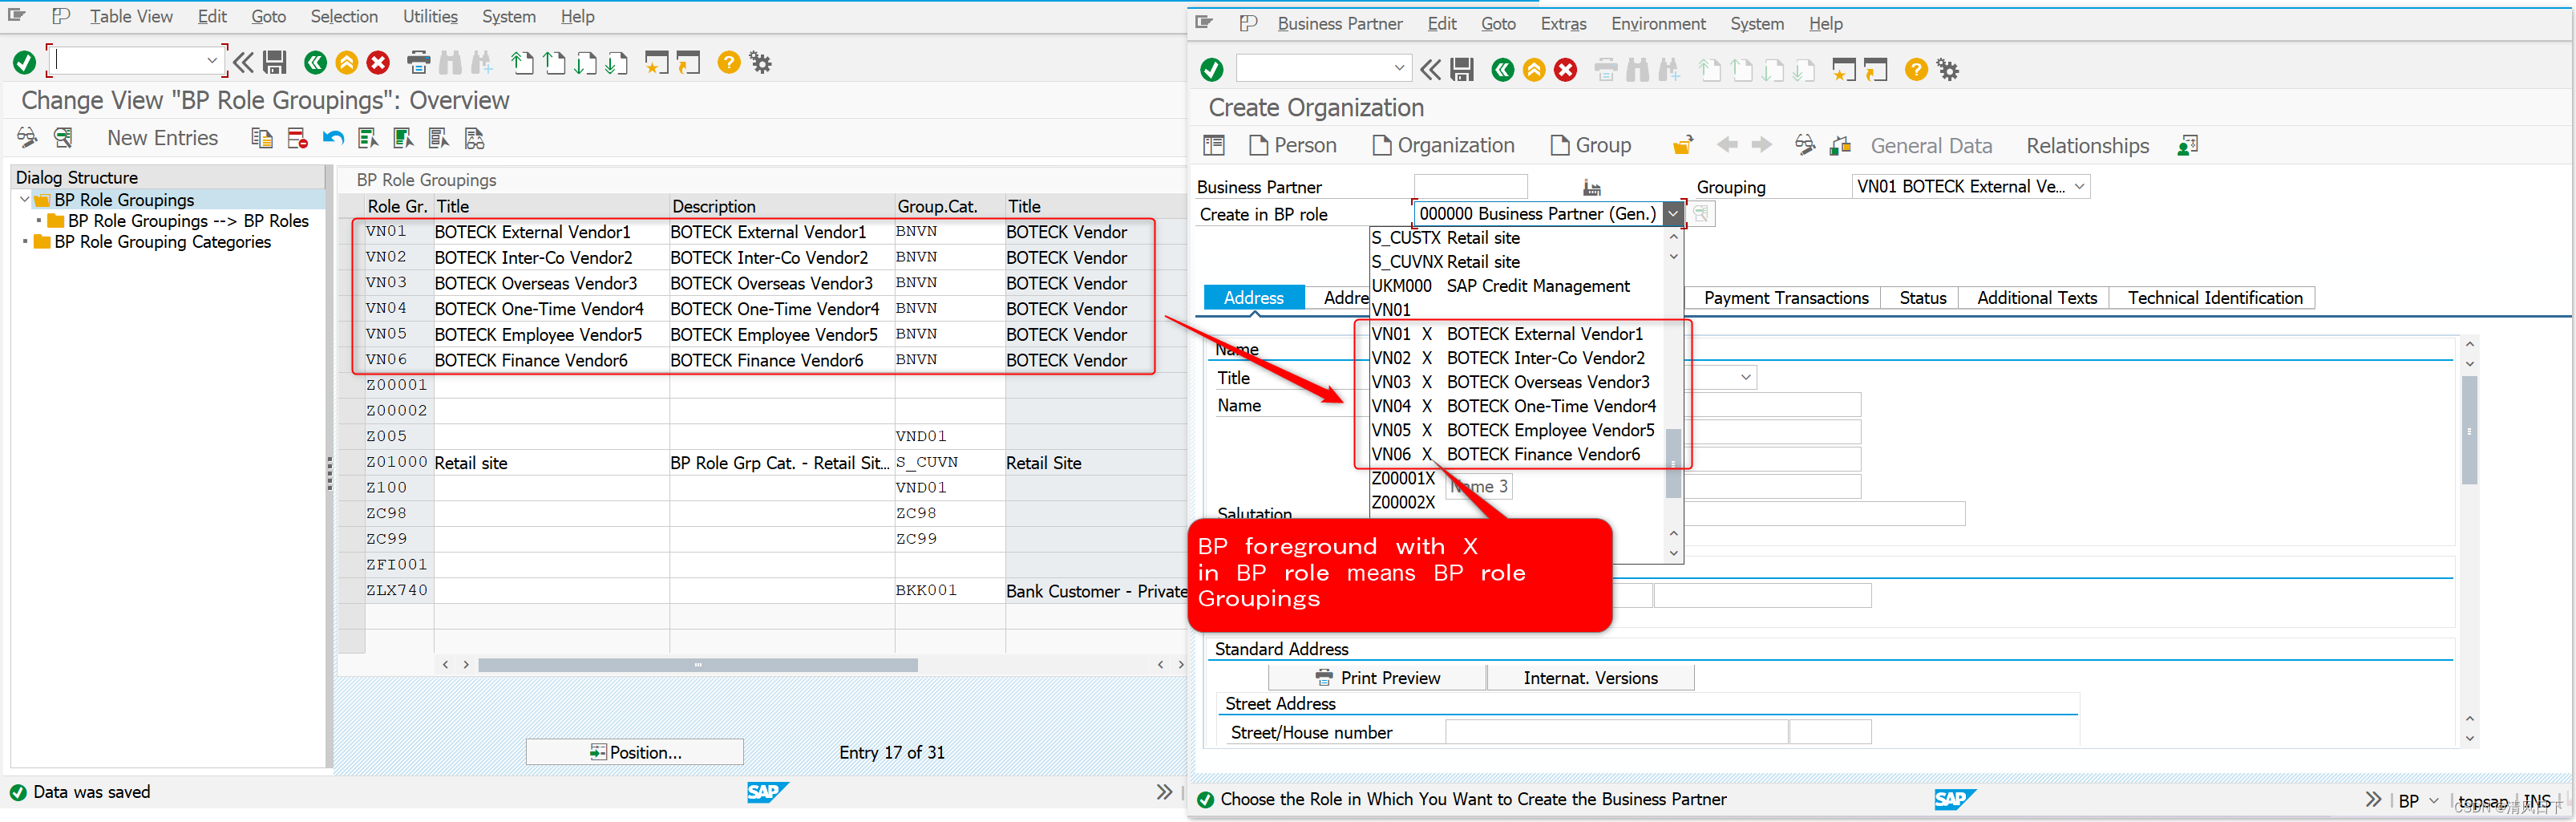Open command field dropdown in Create Organization window
Viewport: 2576px width, 822px height.
click(1399, 68)
